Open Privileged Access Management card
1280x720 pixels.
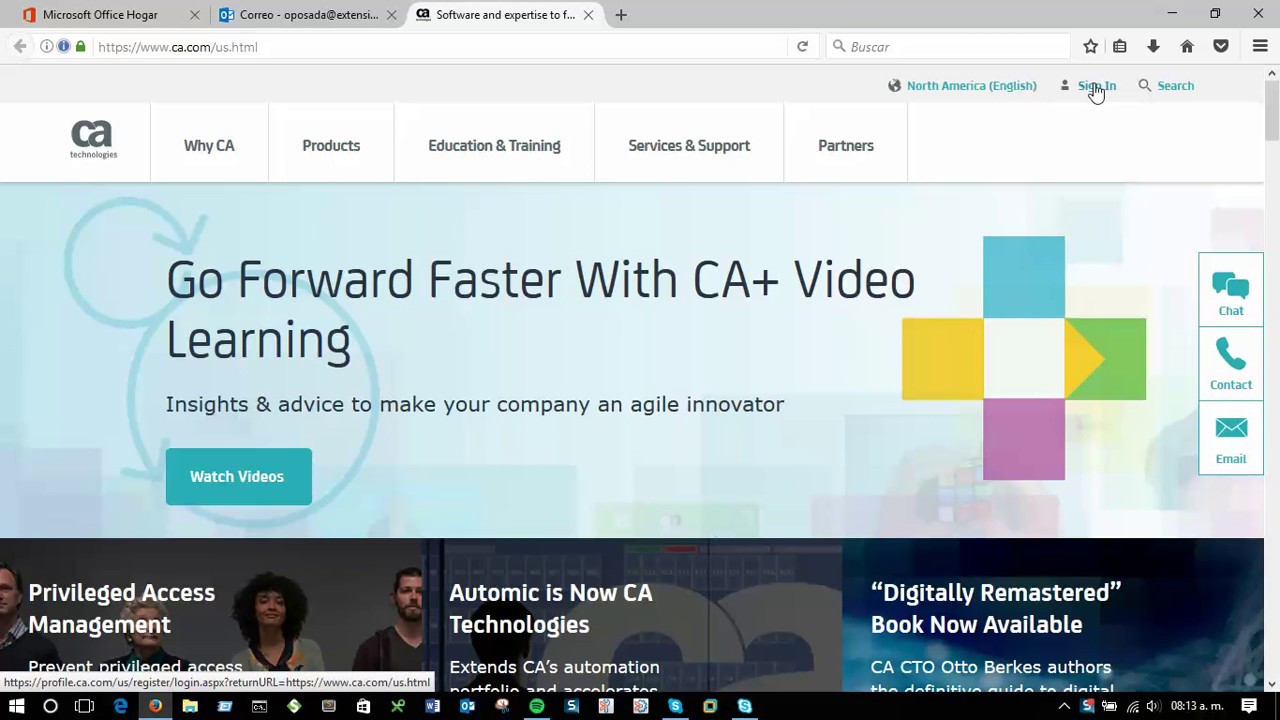click(210, 615)
